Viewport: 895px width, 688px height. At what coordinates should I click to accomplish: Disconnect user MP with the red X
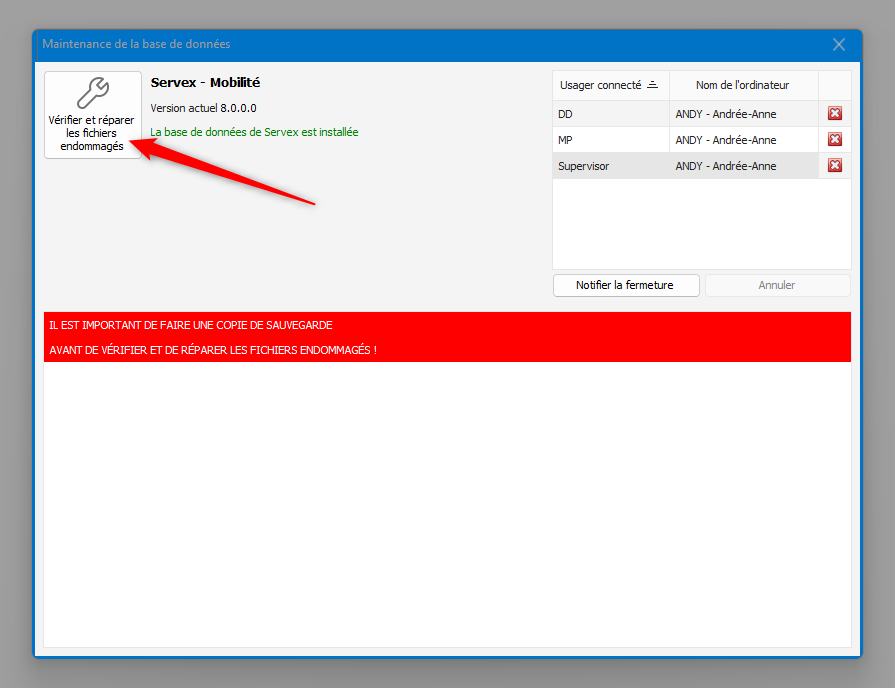coord(835,140)
